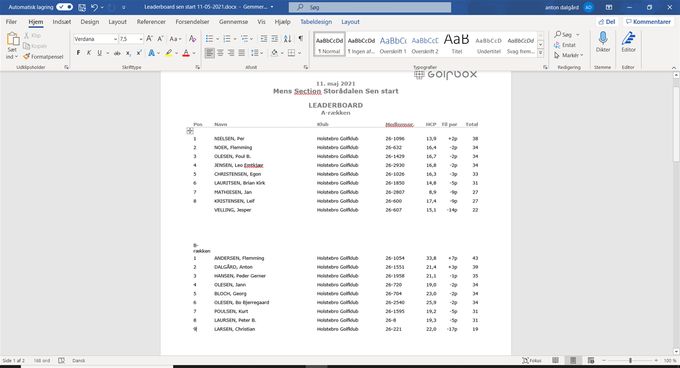
Task: Sort table content with A-Z icon
Action: click(287, 39)
